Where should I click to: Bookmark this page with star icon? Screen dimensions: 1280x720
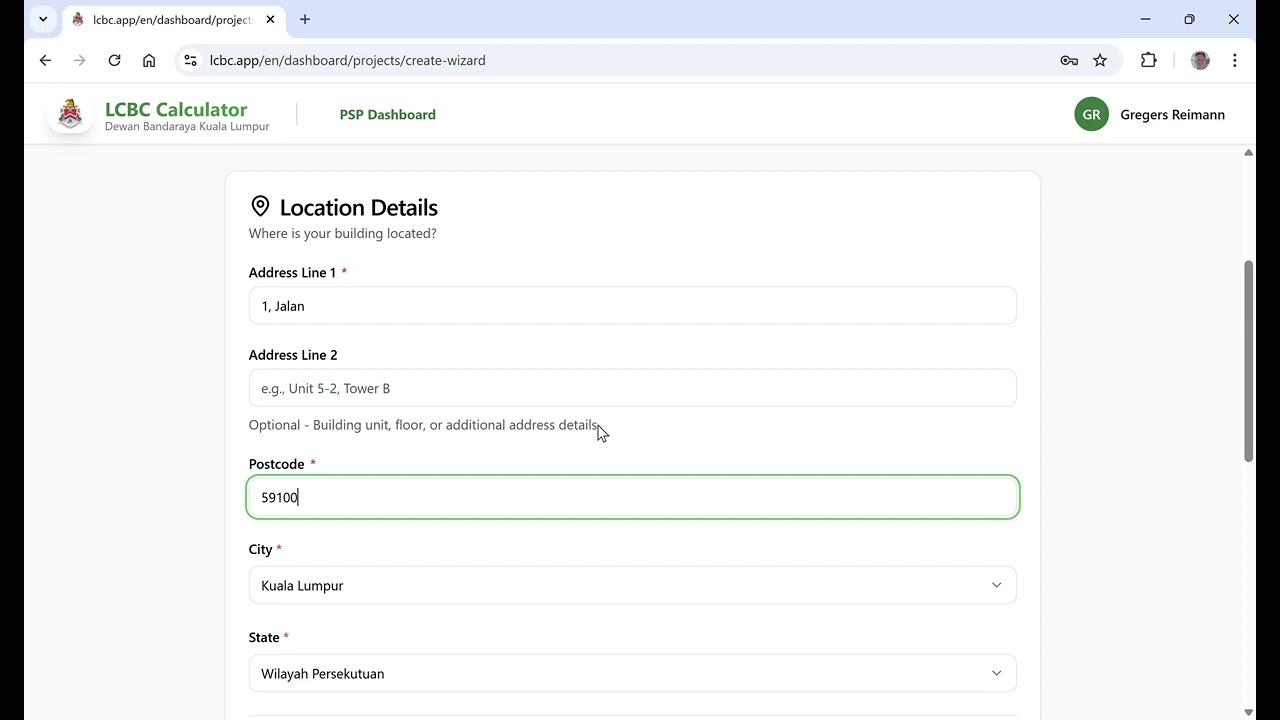[x=1100, y=61]
